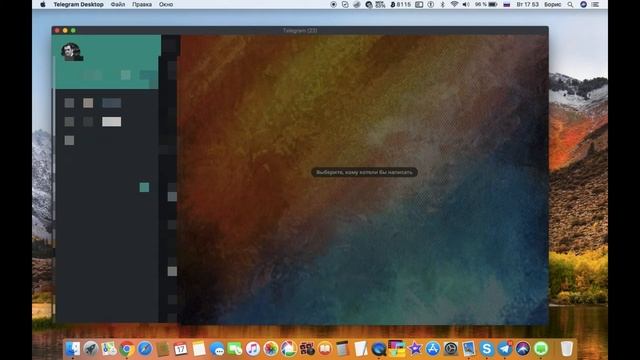Open iBooks from the Dock
Viewport: 640px width, 360px height.
click(325, 349)
